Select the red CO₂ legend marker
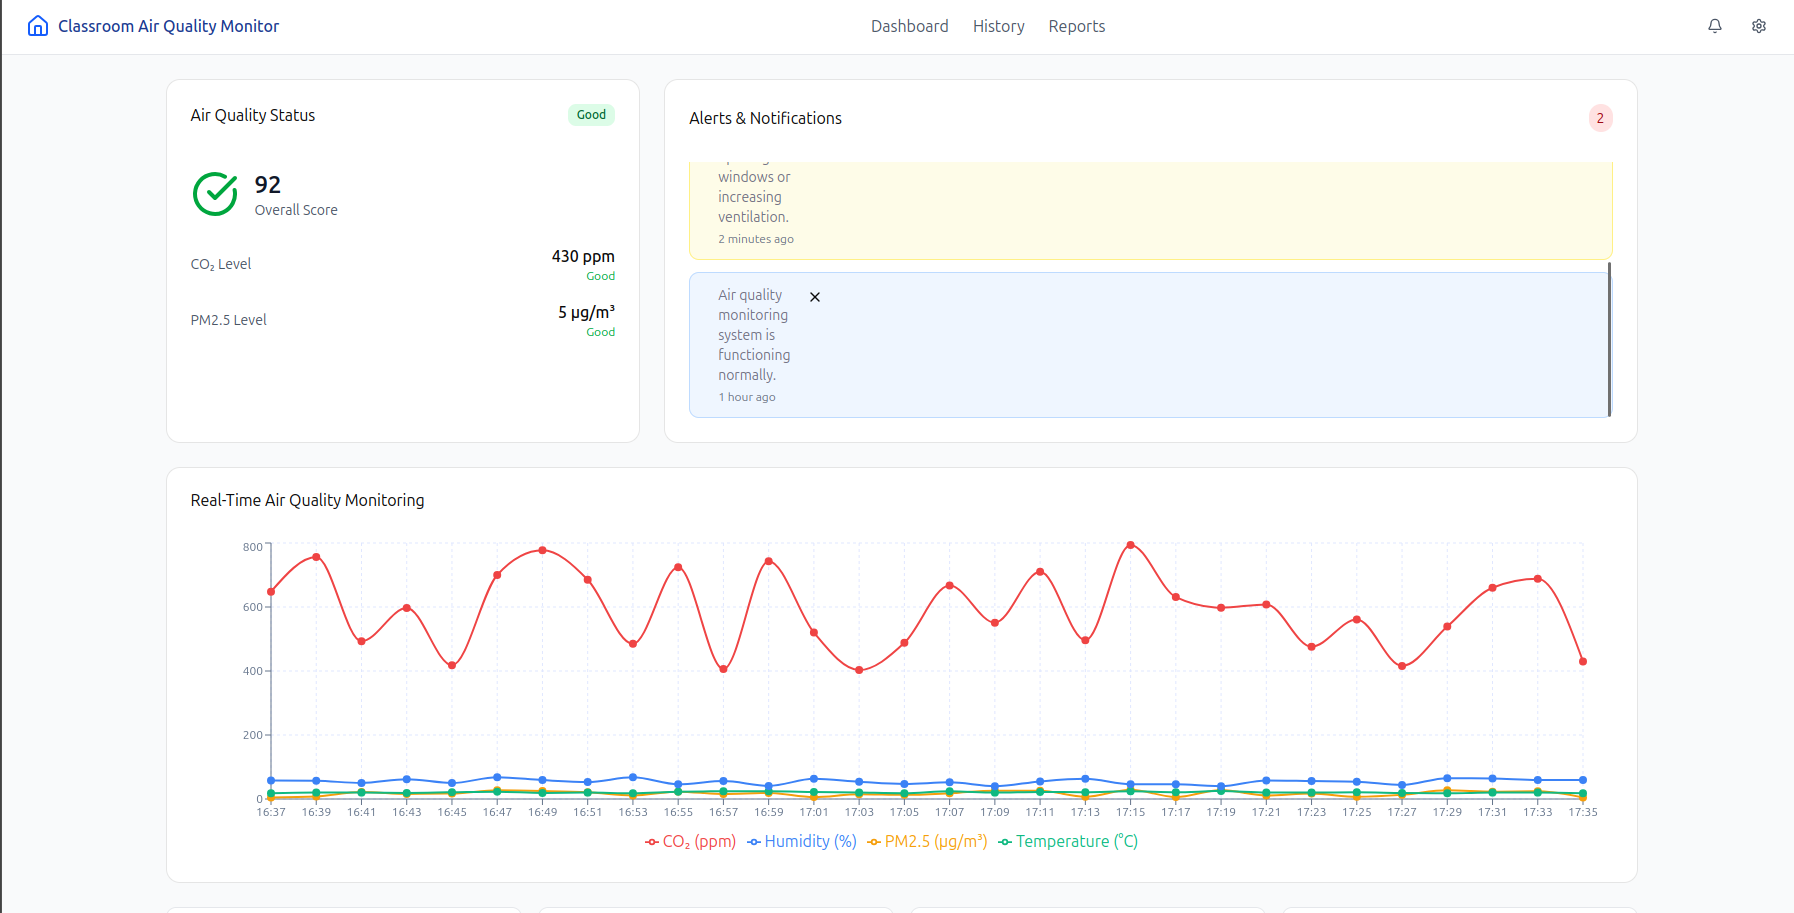Image resolution: width=1794 pixels, height=913 pixels. (x=651, y=841)
